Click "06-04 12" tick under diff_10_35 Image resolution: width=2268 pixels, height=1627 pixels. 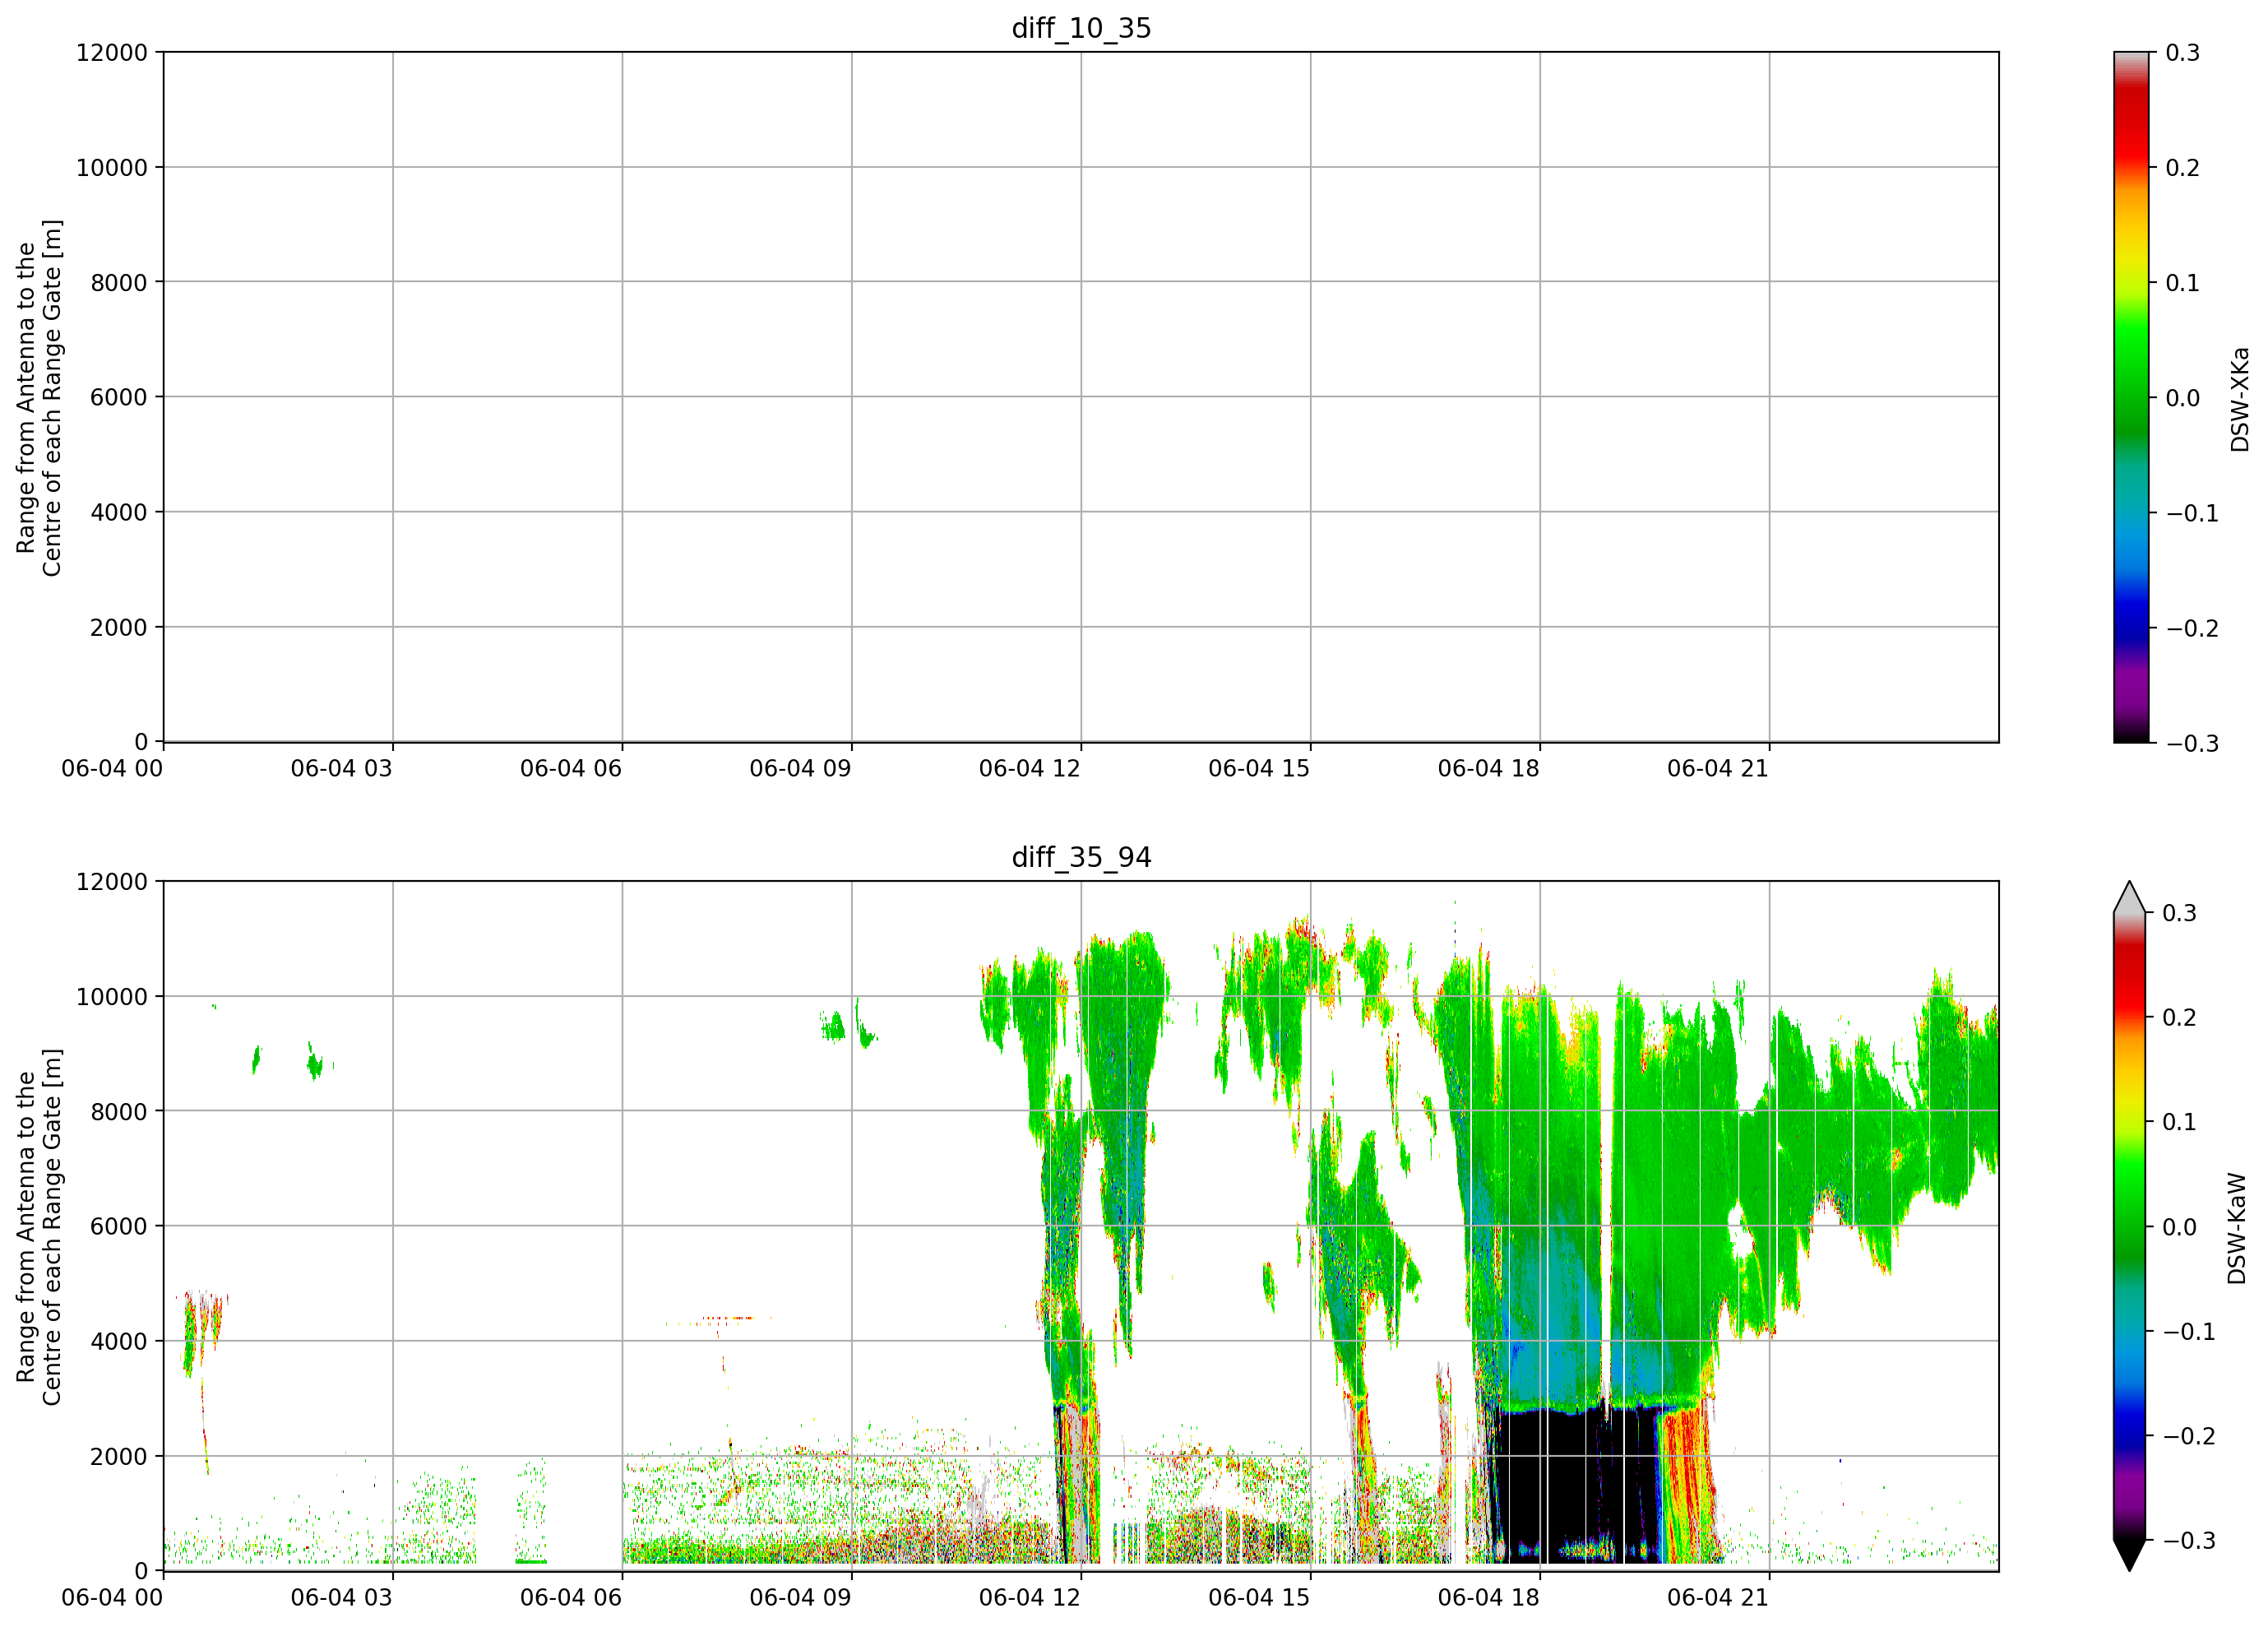pyautogui.click(x=1030, y=768)
